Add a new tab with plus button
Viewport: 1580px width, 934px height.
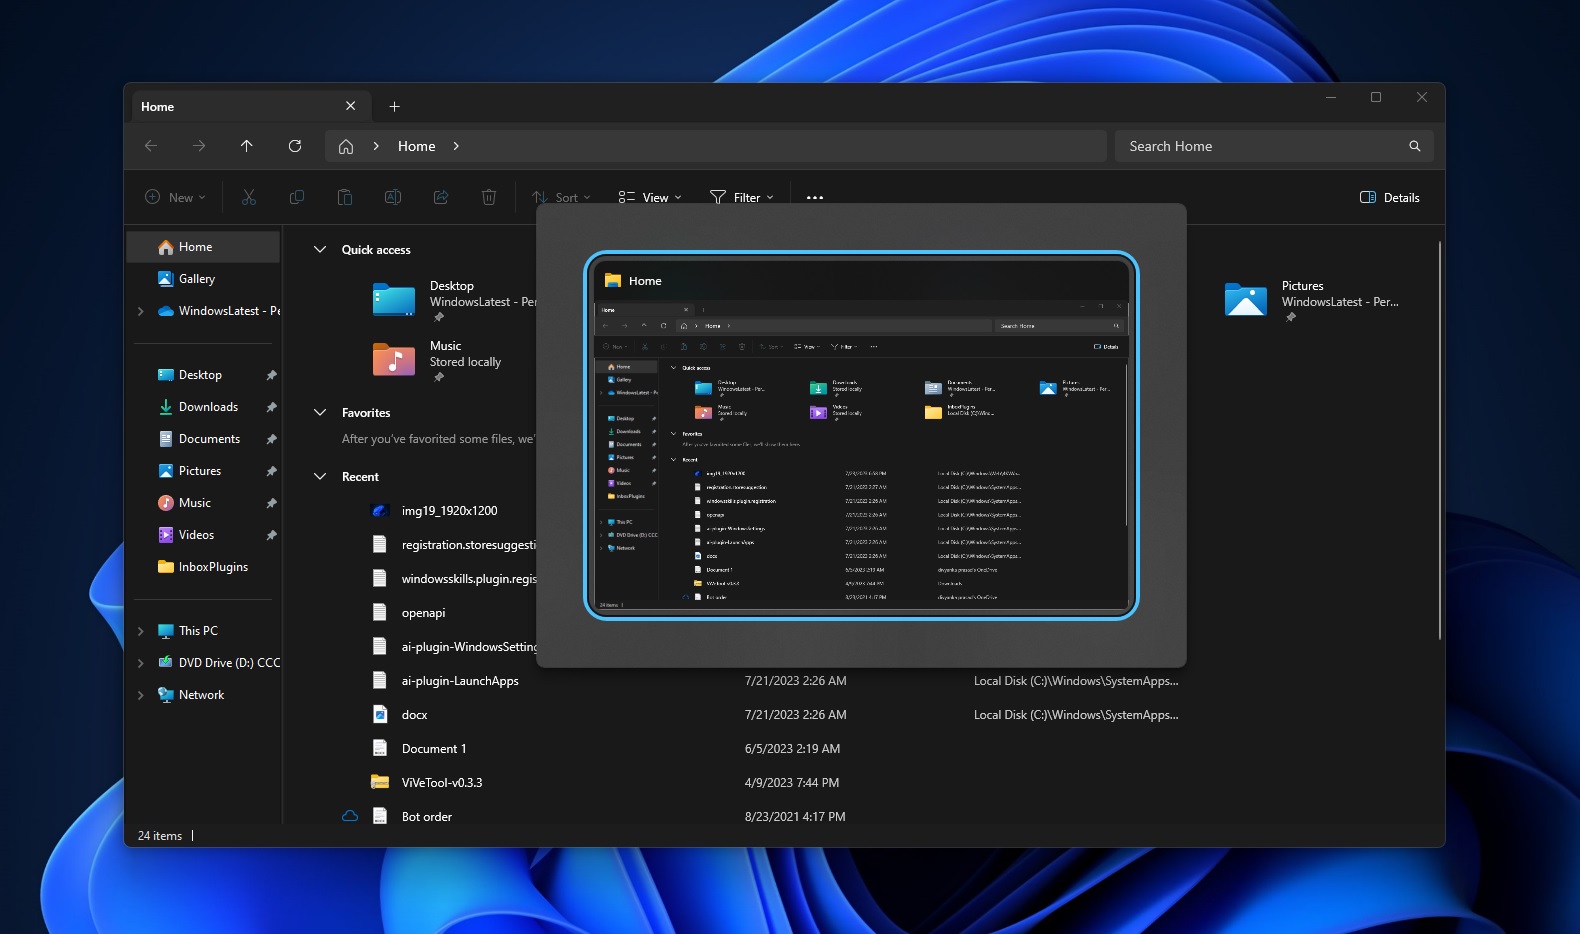click(x=395, y=106)
